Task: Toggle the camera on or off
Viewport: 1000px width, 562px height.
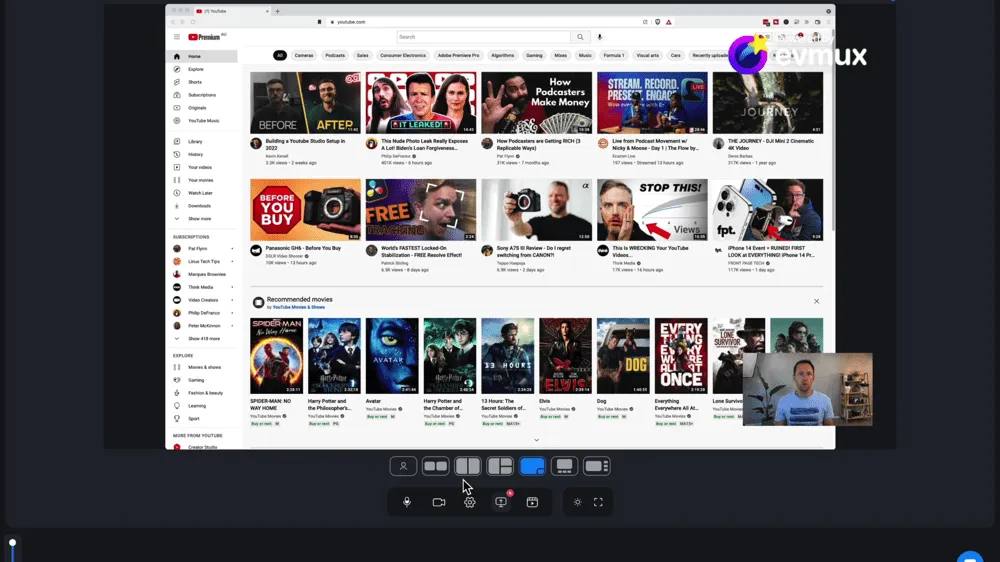Action: 438,502
